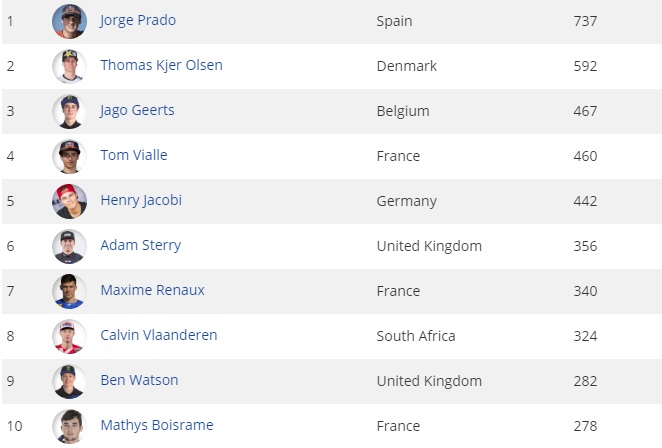Screen dimensions: 662x448
Task: Follow the Jago Geerts name link
Action: click(x=137, y=110)
